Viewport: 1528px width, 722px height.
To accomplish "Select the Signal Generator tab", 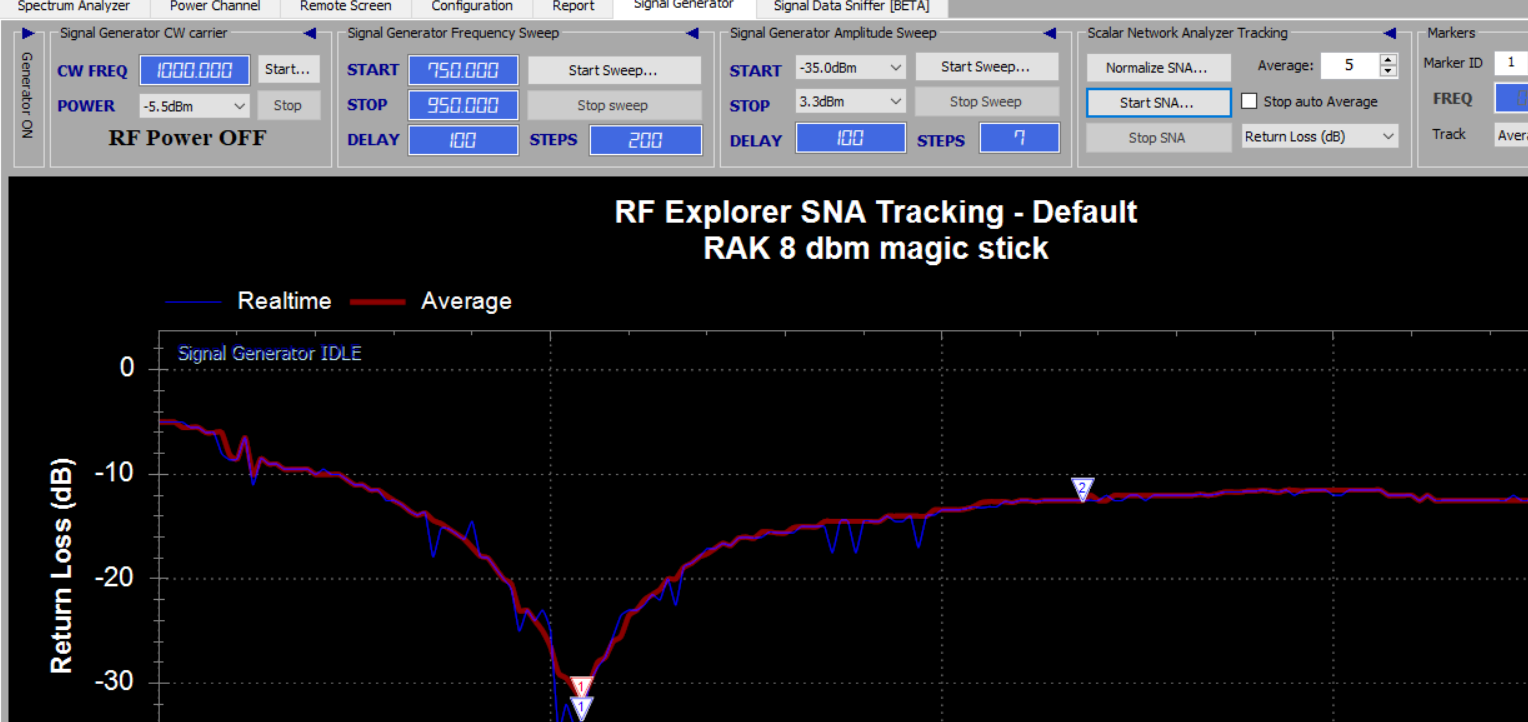I will click(684, 5).
